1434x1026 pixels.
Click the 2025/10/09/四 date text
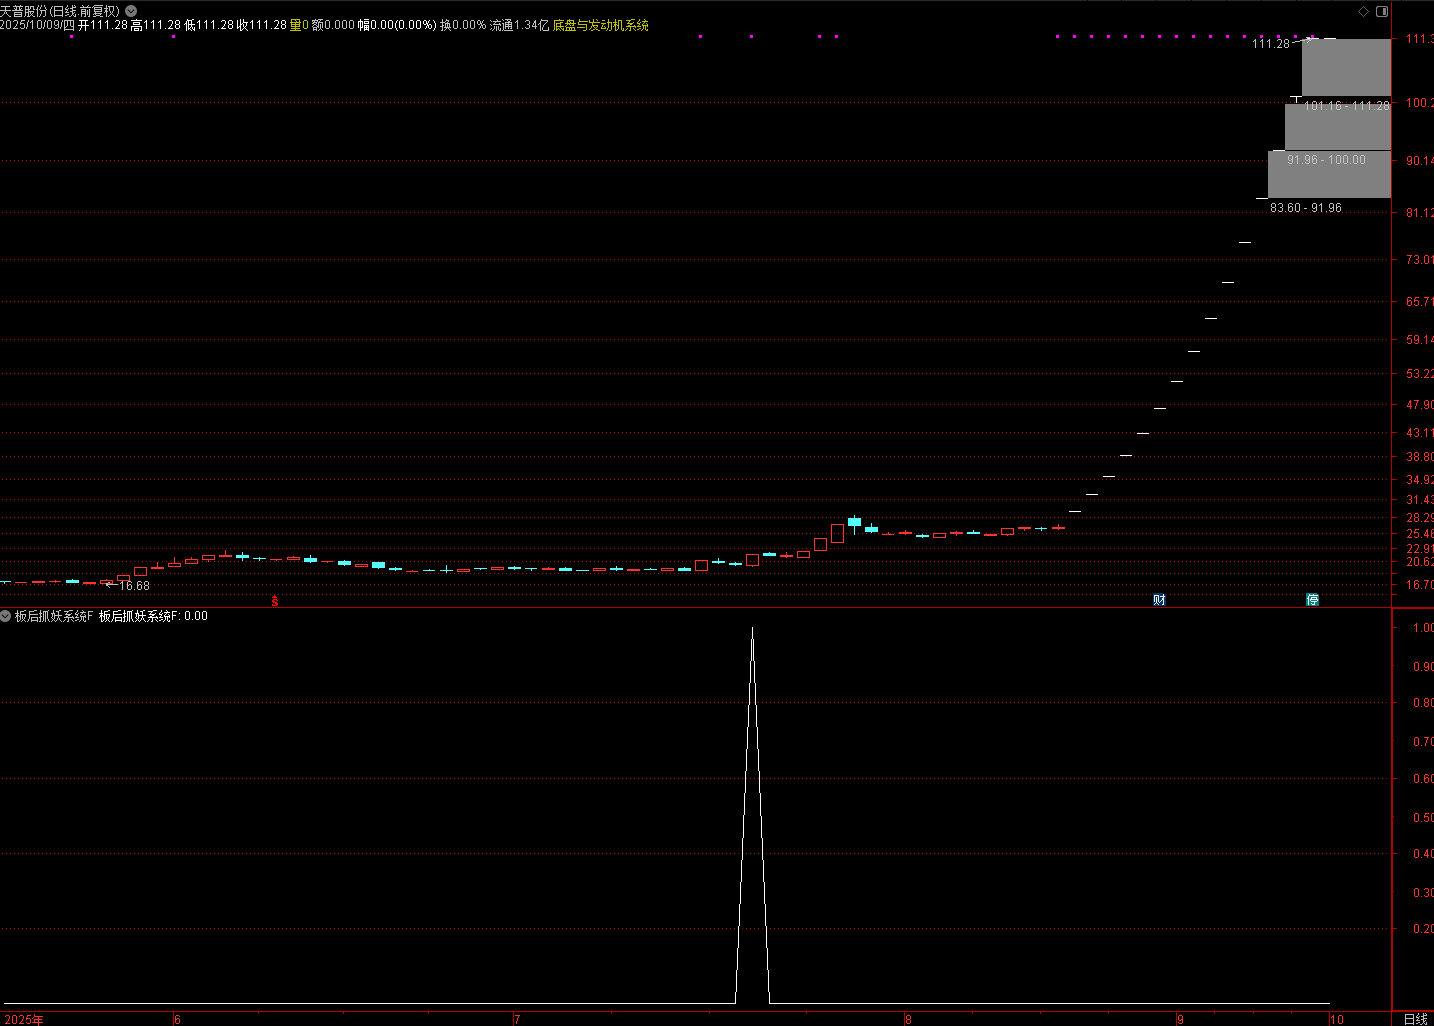pos(37,25)
